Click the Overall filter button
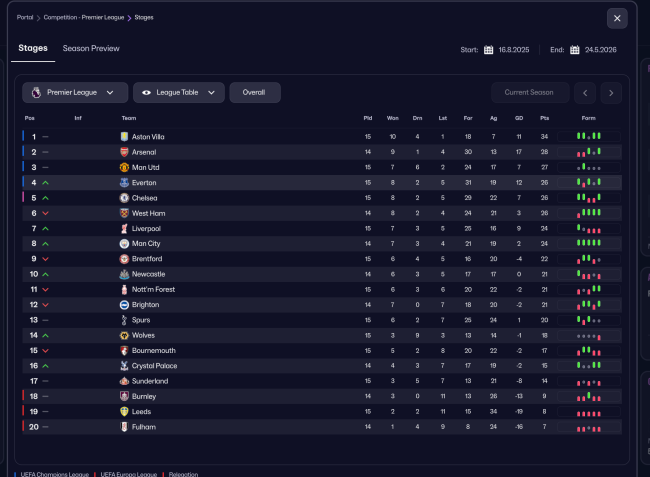 (254, 93)
